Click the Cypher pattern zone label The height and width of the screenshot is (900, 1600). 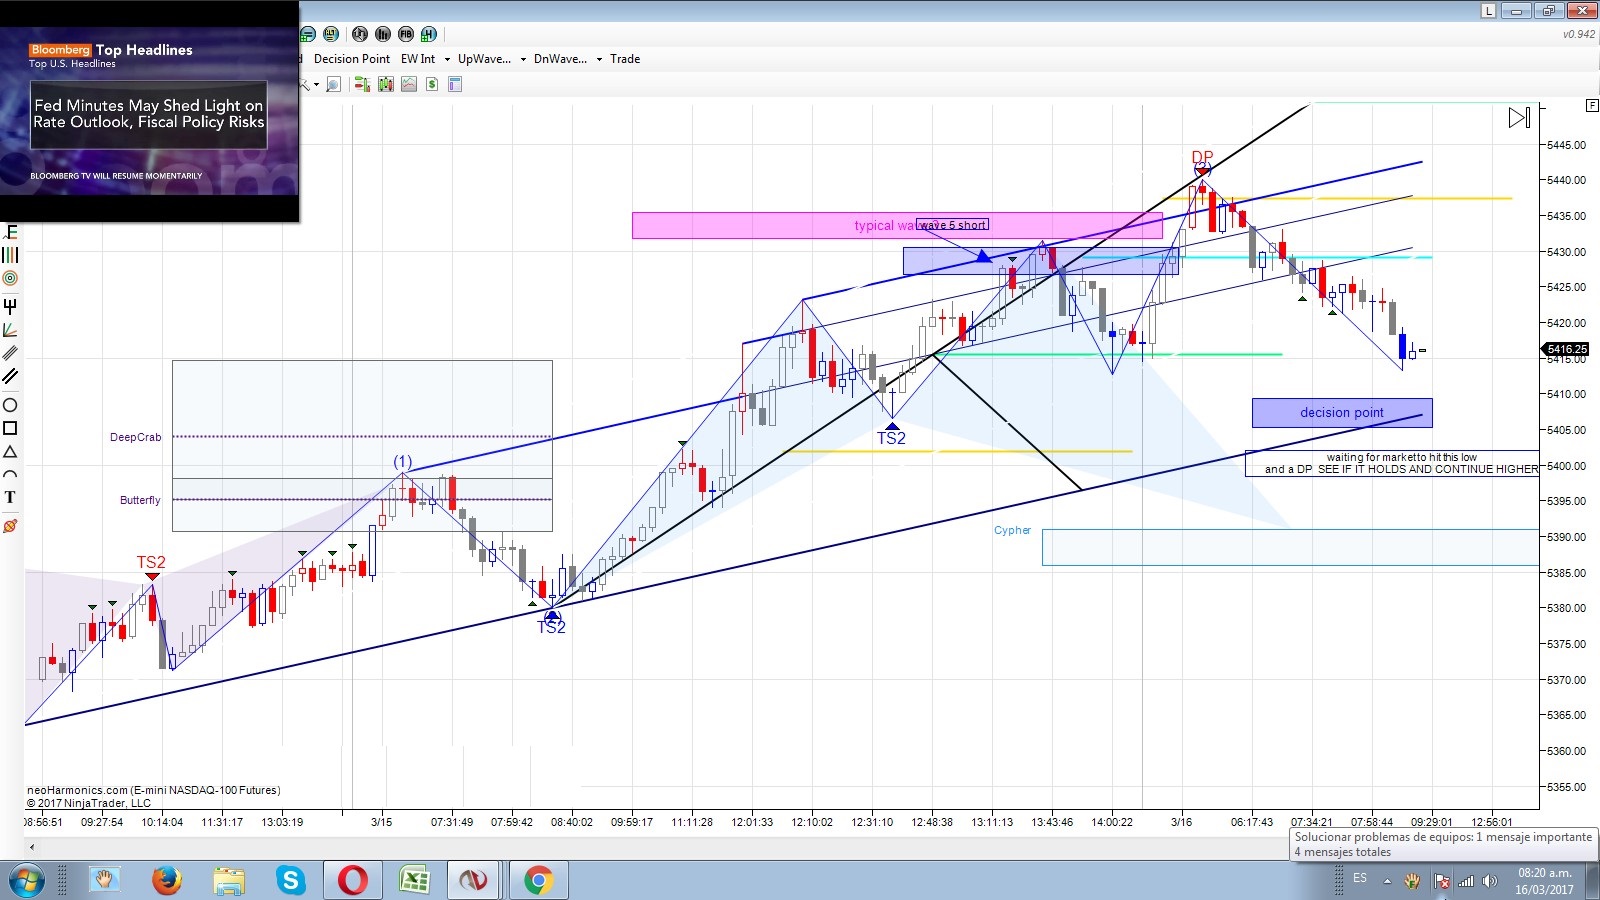pos(1012,530)
